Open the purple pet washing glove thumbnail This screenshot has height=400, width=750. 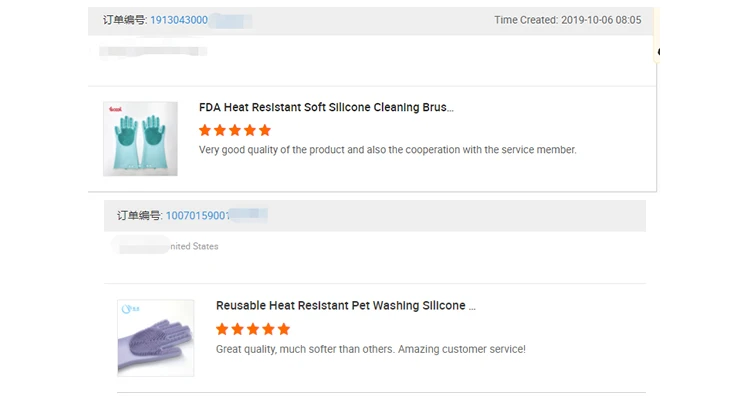pos(155,338)
